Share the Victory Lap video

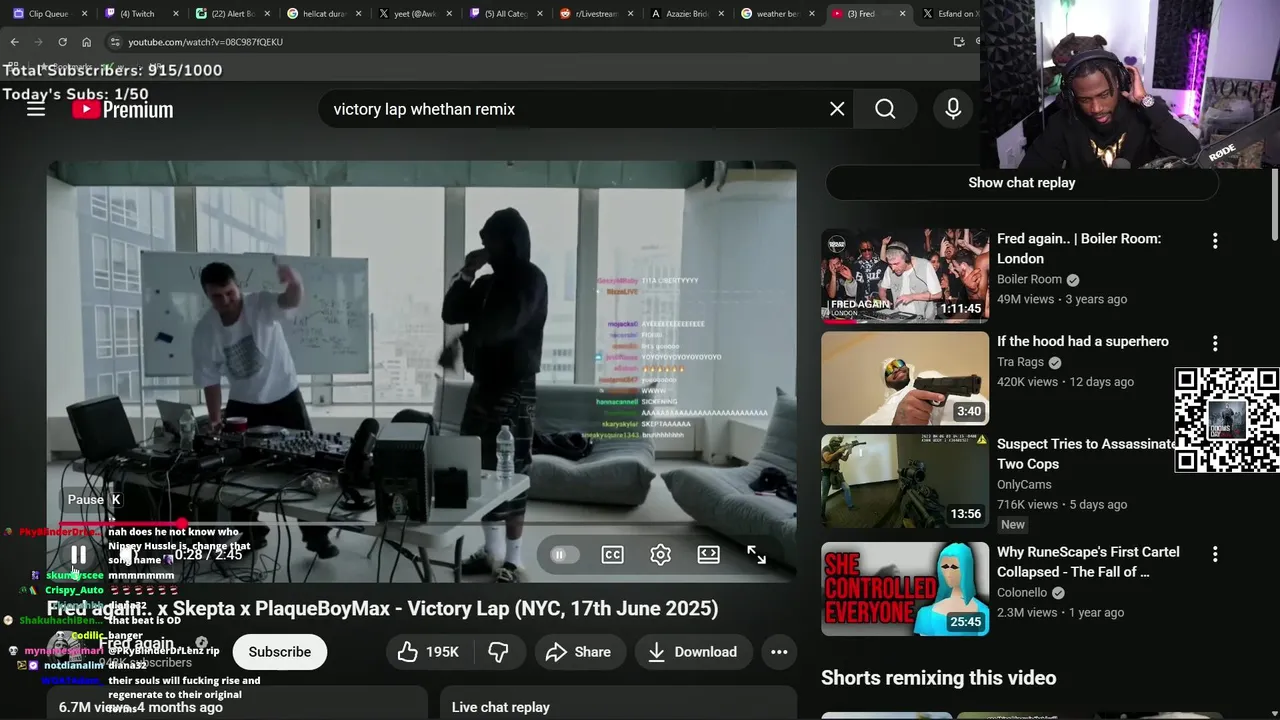(x=578, y=652)
